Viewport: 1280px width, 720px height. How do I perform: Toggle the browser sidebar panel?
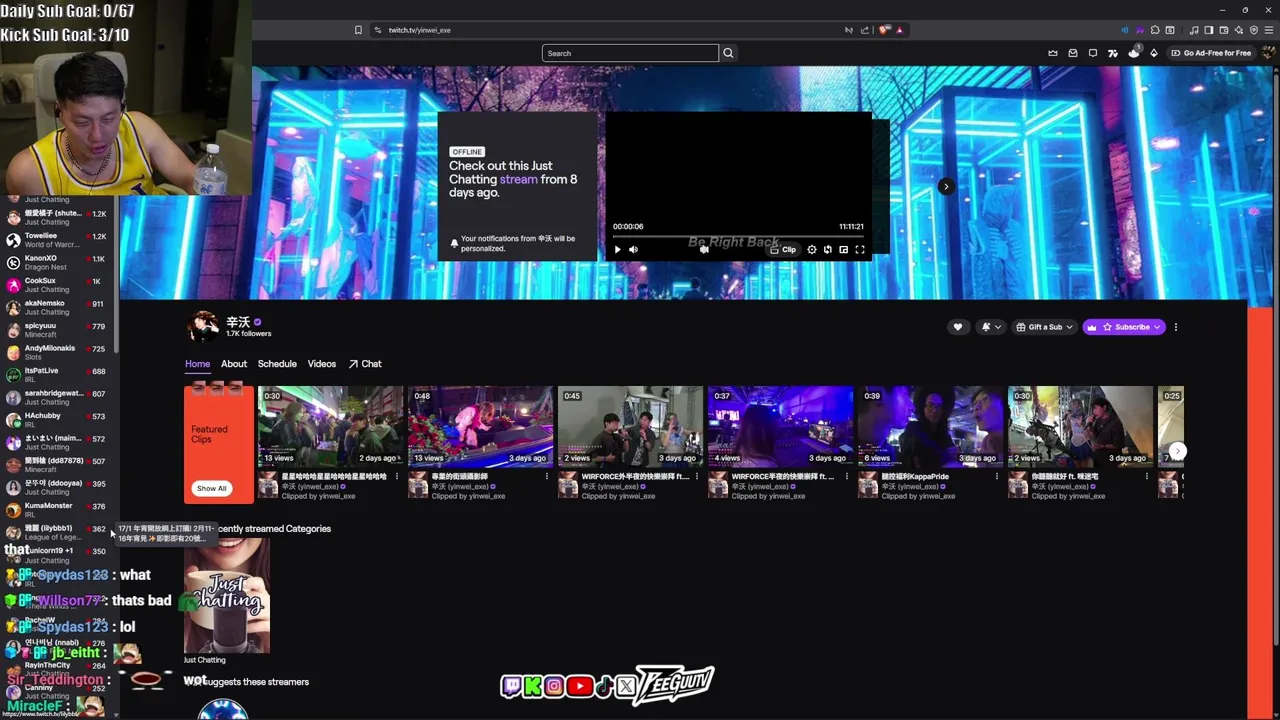[x=1209, y=30]
